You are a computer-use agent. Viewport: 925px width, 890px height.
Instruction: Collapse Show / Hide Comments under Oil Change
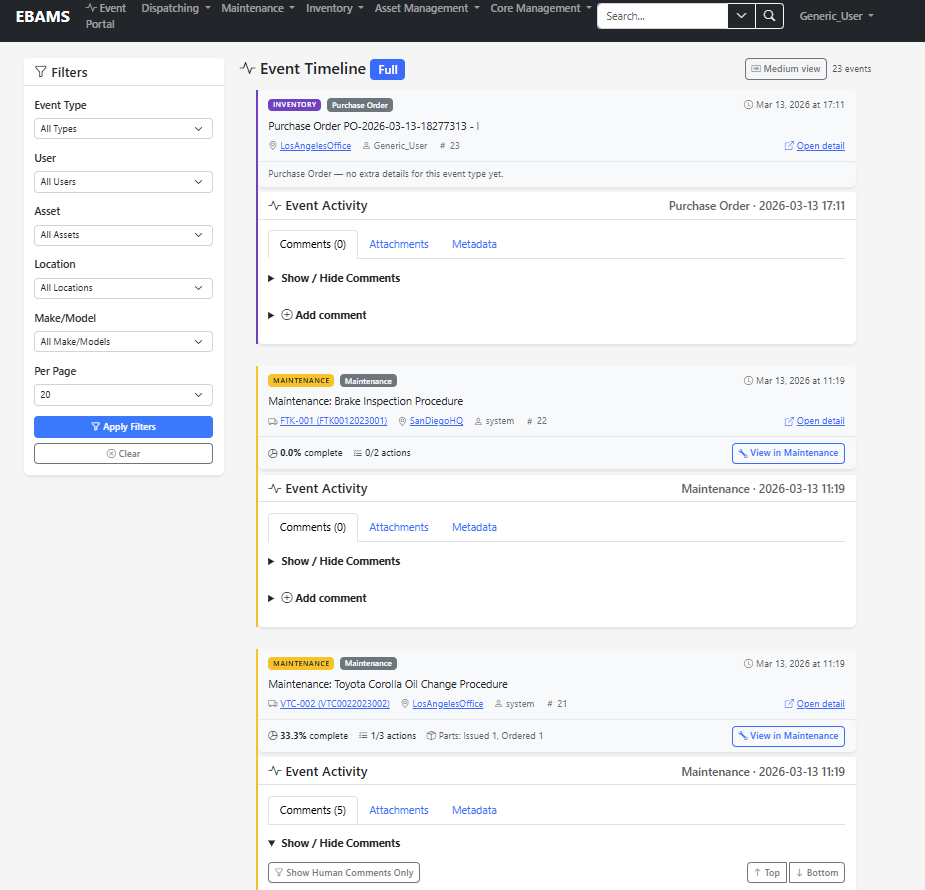coord(334,843)
